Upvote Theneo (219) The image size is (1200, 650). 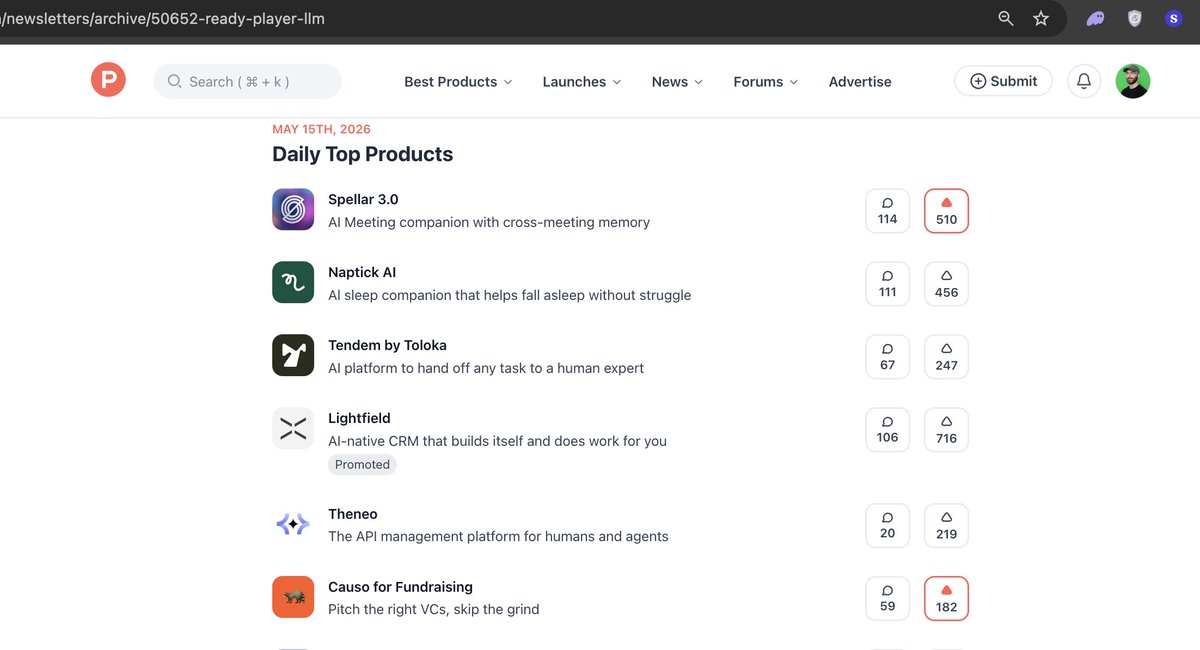tap(947, 526)
